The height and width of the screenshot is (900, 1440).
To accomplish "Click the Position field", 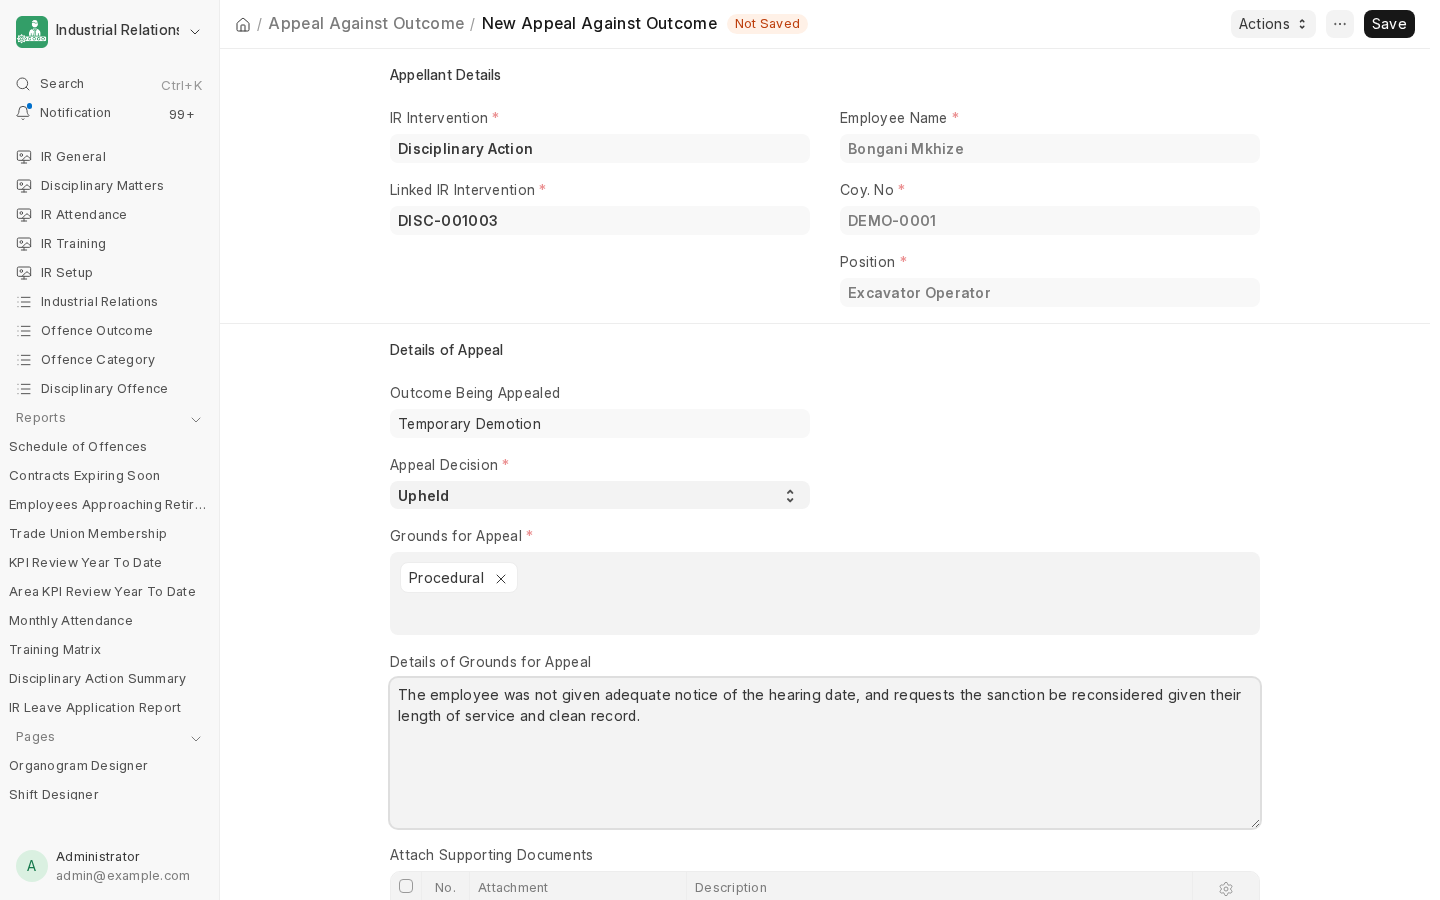I will (1050, 293).
